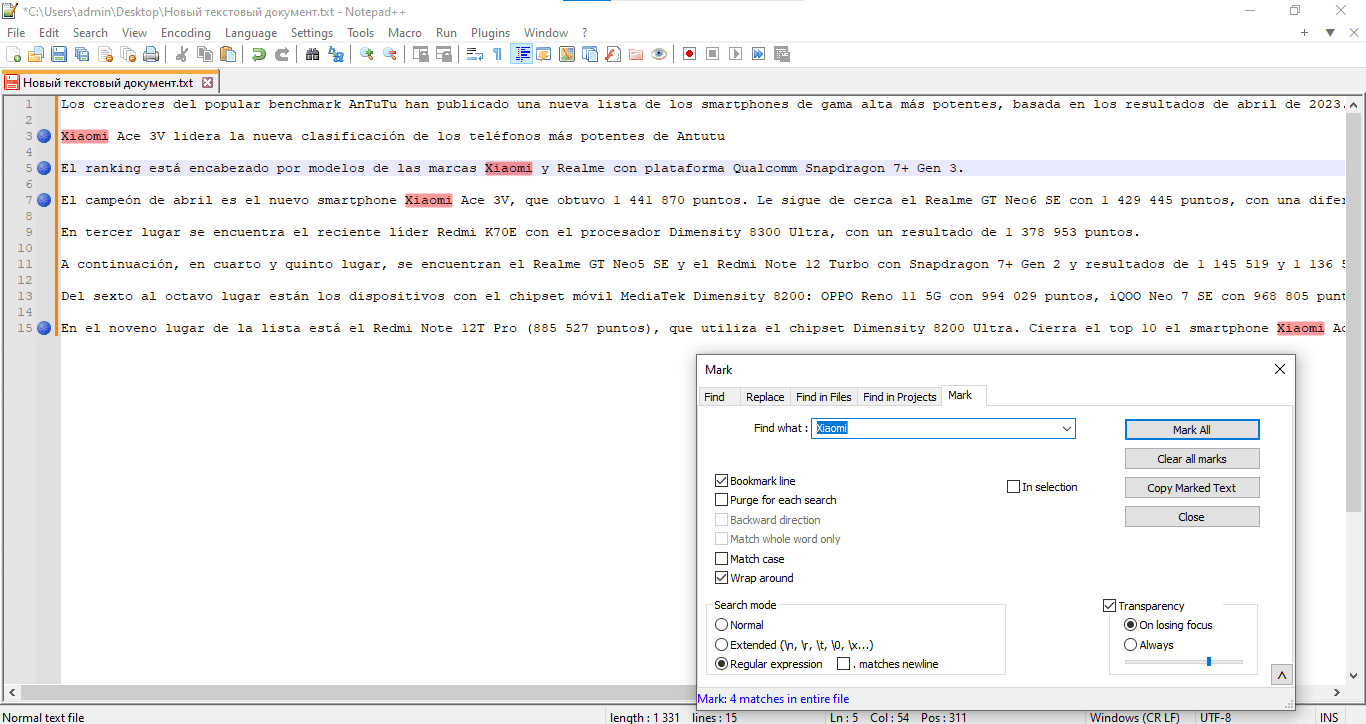Click the Zoom Out magnifier icon
Screen dimensions: 1366x724
tap(390, 54)
